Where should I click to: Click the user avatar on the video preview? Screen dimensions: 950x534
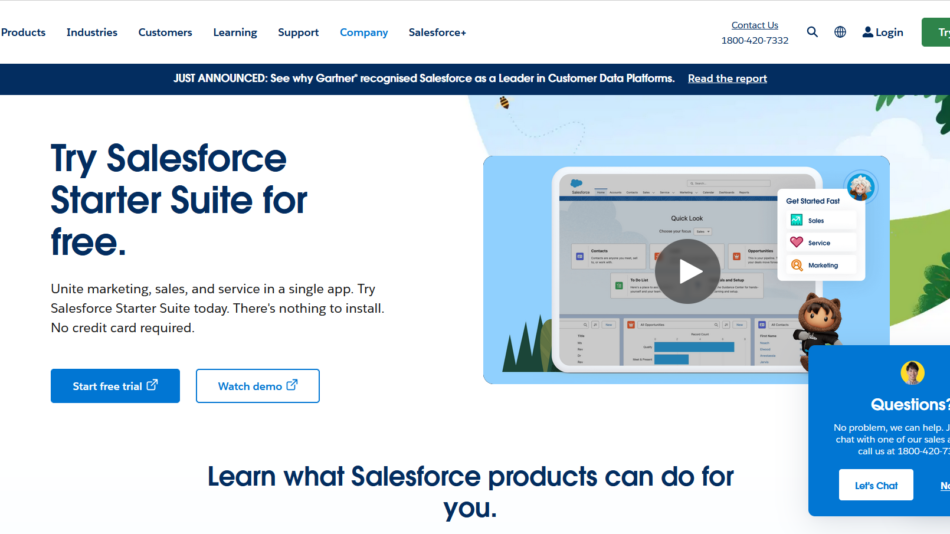860,187
